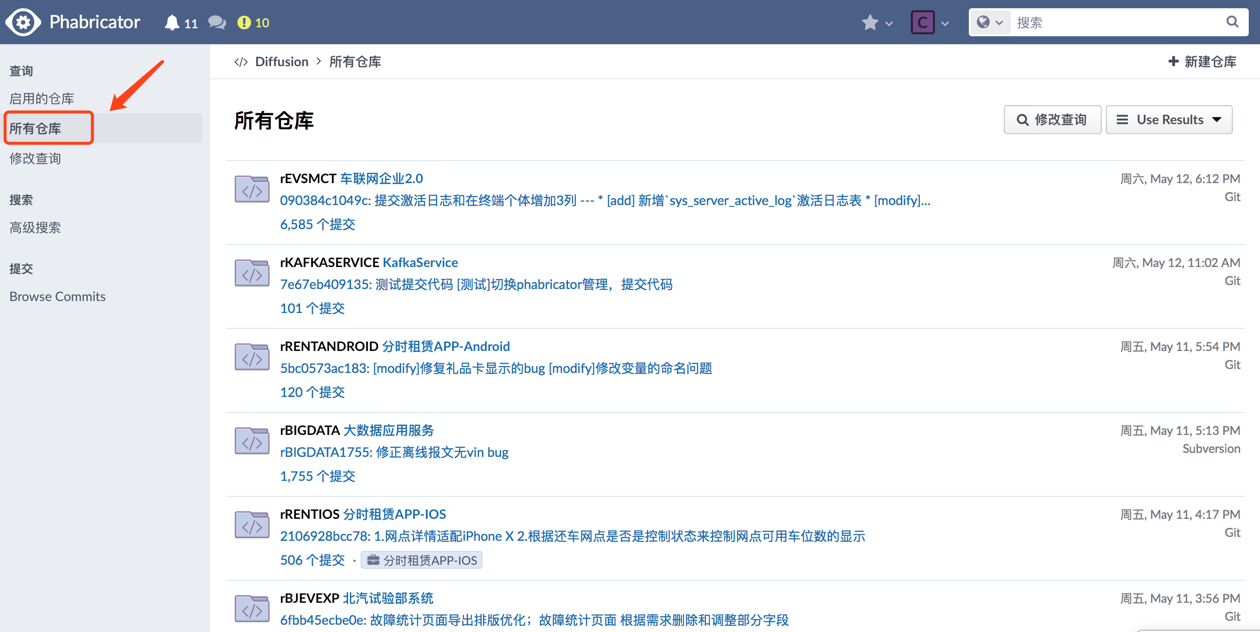The width and height of the screenshot is (1260, 632).
Task: Click the rRENTIOS repository callsign text
Action: tap(310, 514)
